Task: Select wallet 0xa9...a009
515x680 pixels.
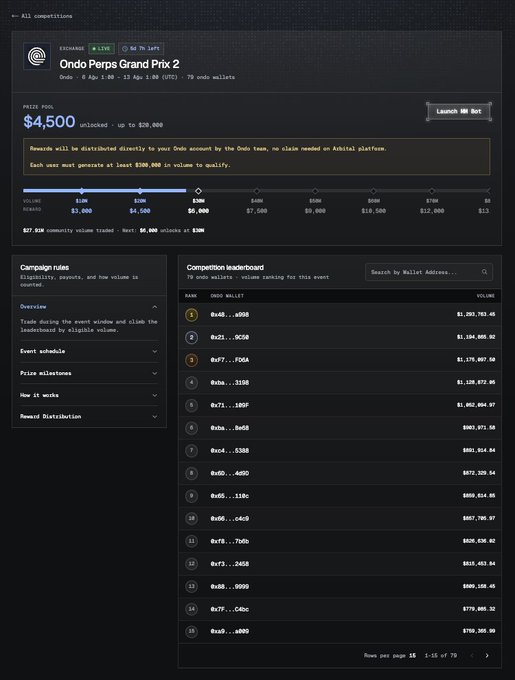Action: click(x=230, y=631)
